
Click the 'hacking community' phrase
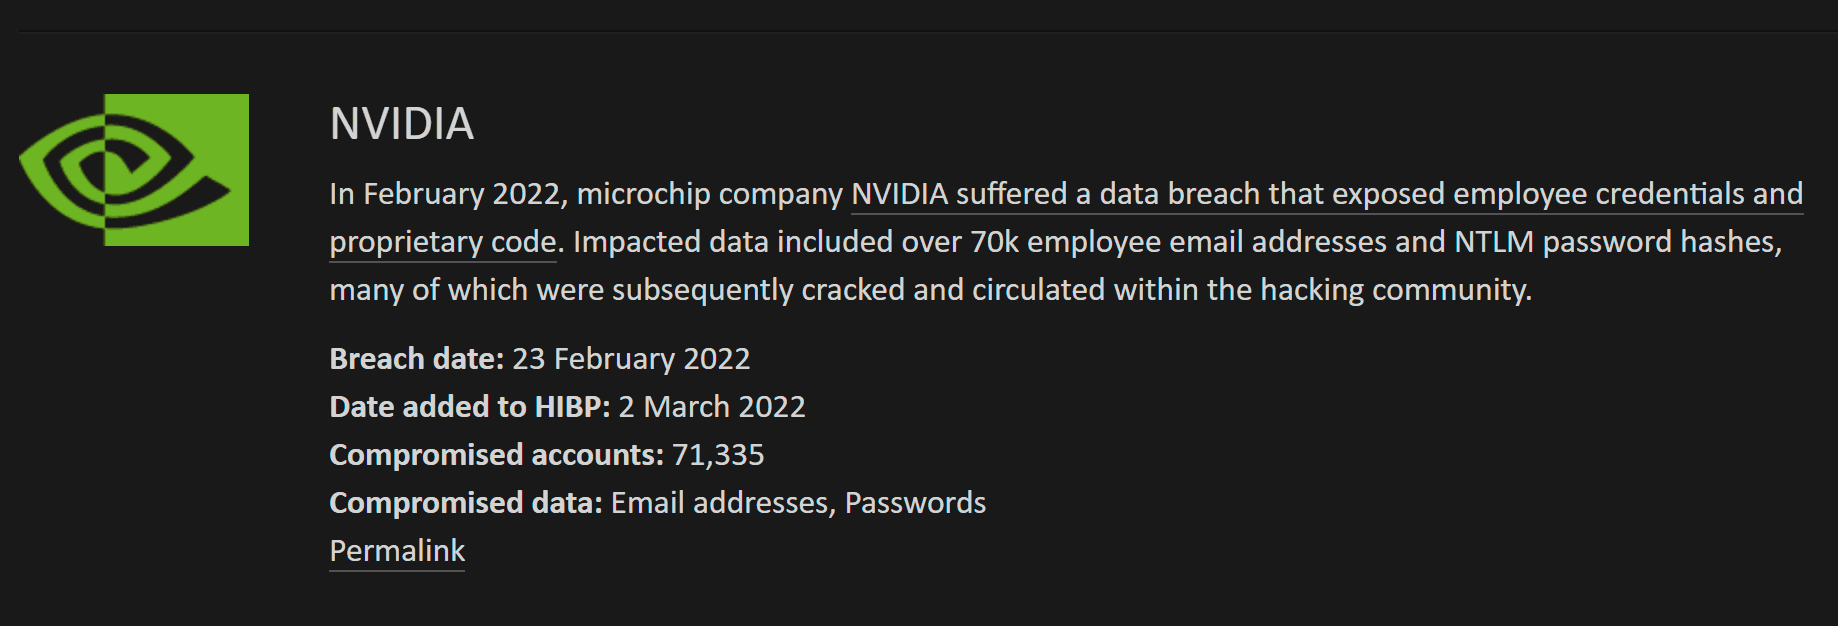click(x=1395, y=290)
